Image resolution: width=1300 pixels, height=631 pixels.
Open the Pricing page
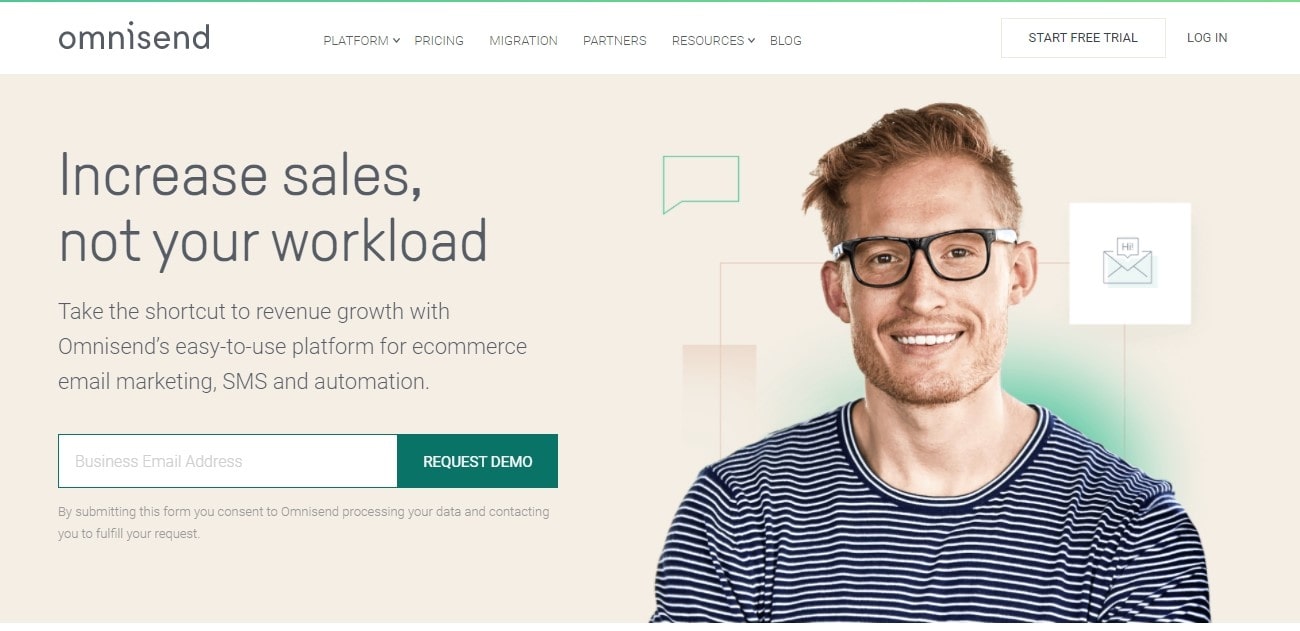439,41
